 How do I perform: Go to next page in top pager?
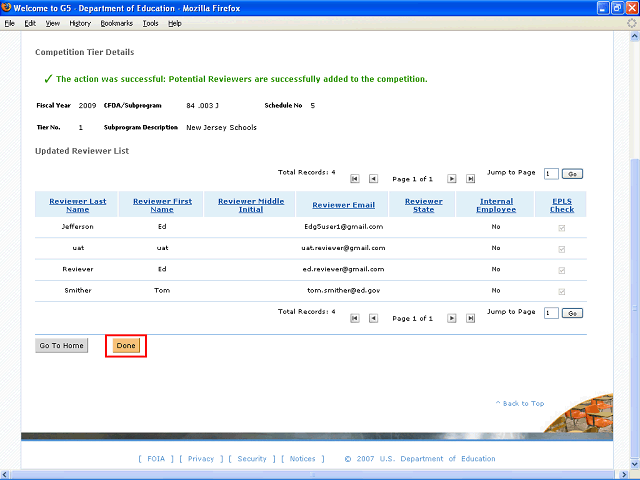451,179
